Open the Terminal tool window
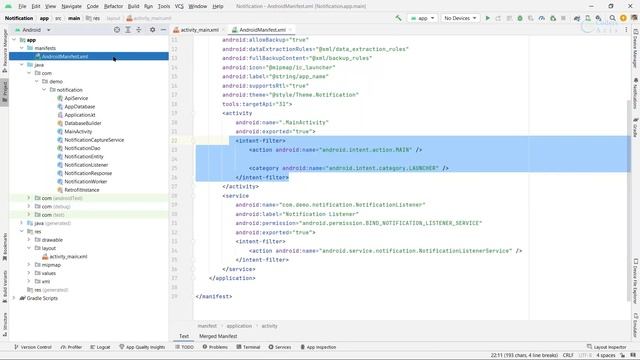This screenshot has height=360, width=640. (x=248, y=347)
